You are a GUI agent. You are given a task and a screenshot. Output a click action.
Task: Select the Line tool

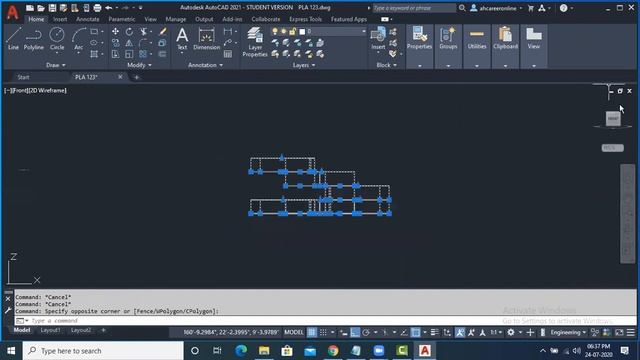click(x=13, y=39)
